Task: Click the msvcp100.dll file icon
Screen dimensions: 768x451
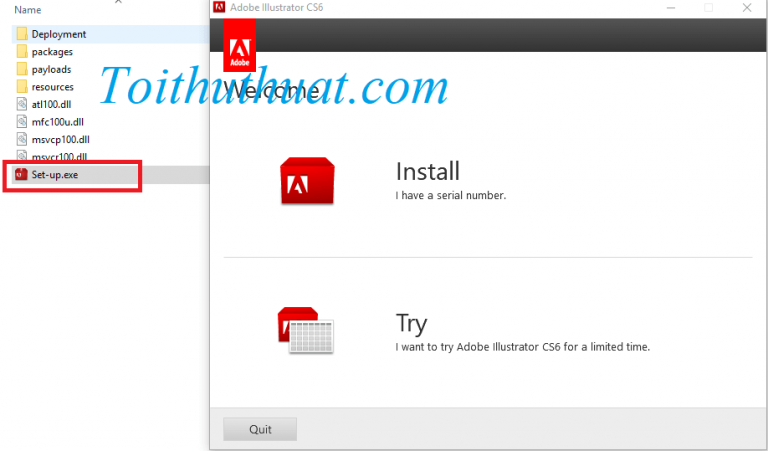Action: [x=22, y=140]
